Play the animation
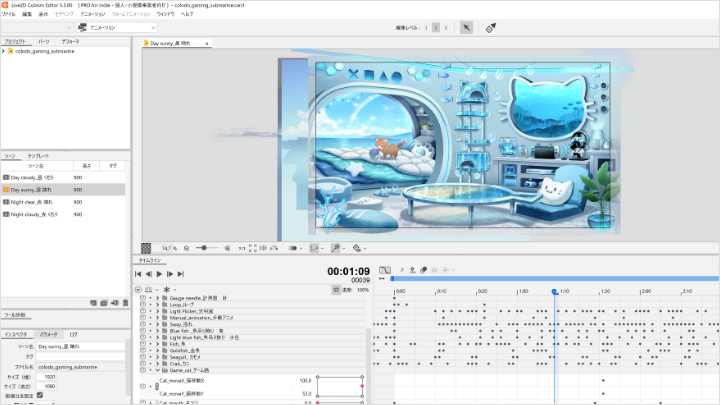 [x=159, y=274]
